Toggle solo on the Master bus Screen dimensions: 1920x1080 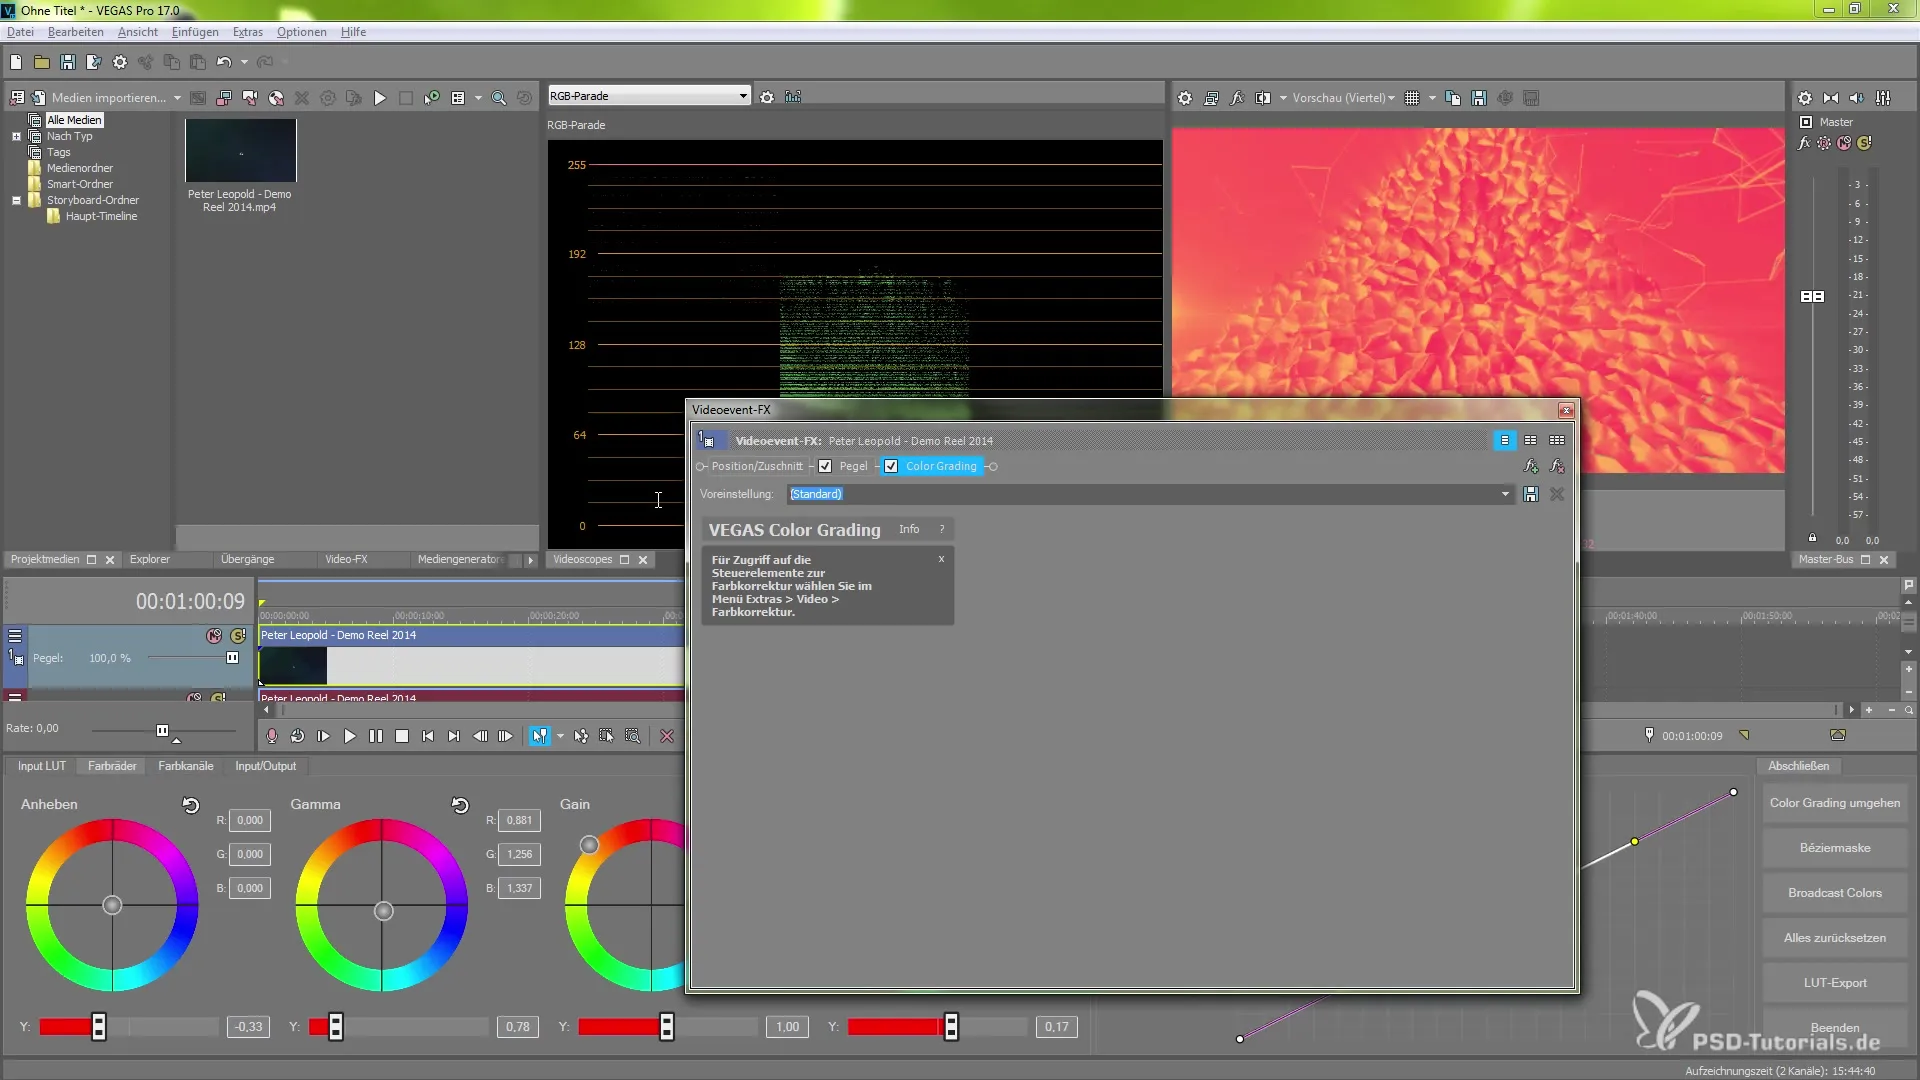(x=1864, y=143)
